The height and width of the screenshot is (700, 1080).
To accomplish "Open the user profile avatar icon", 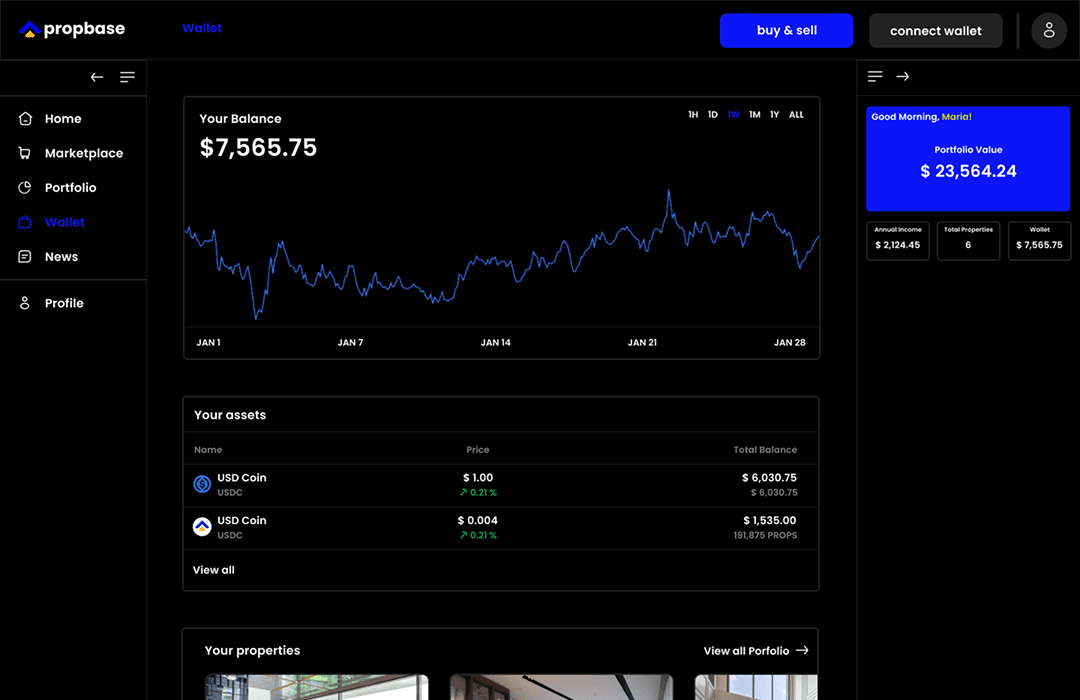I will pos(1049,31).
